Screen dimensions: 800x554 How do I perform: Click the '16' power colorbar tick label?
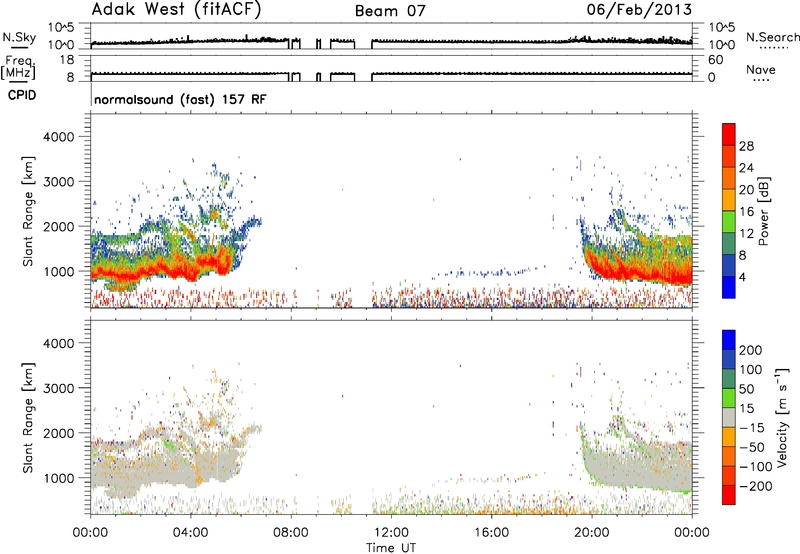746,212
